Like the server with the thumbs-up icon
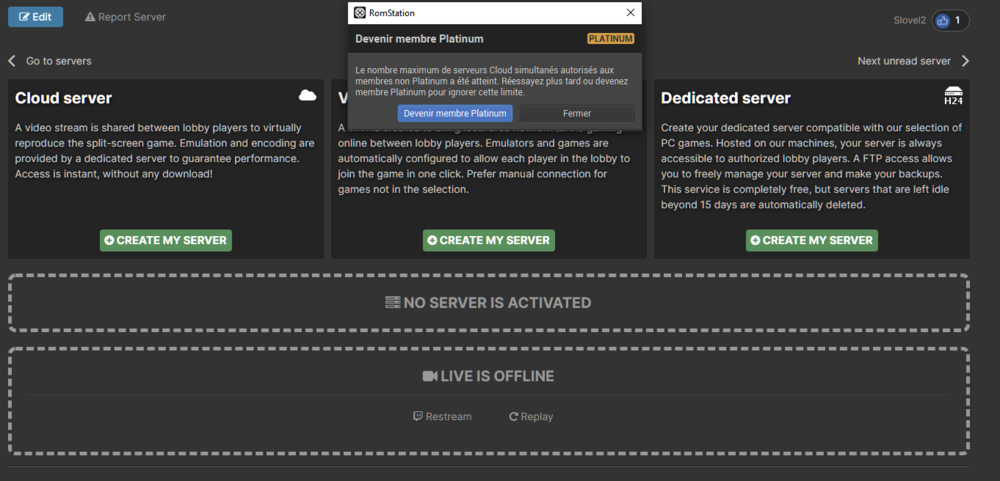Screen dimensions: 1000x481 tap(943, 20)
